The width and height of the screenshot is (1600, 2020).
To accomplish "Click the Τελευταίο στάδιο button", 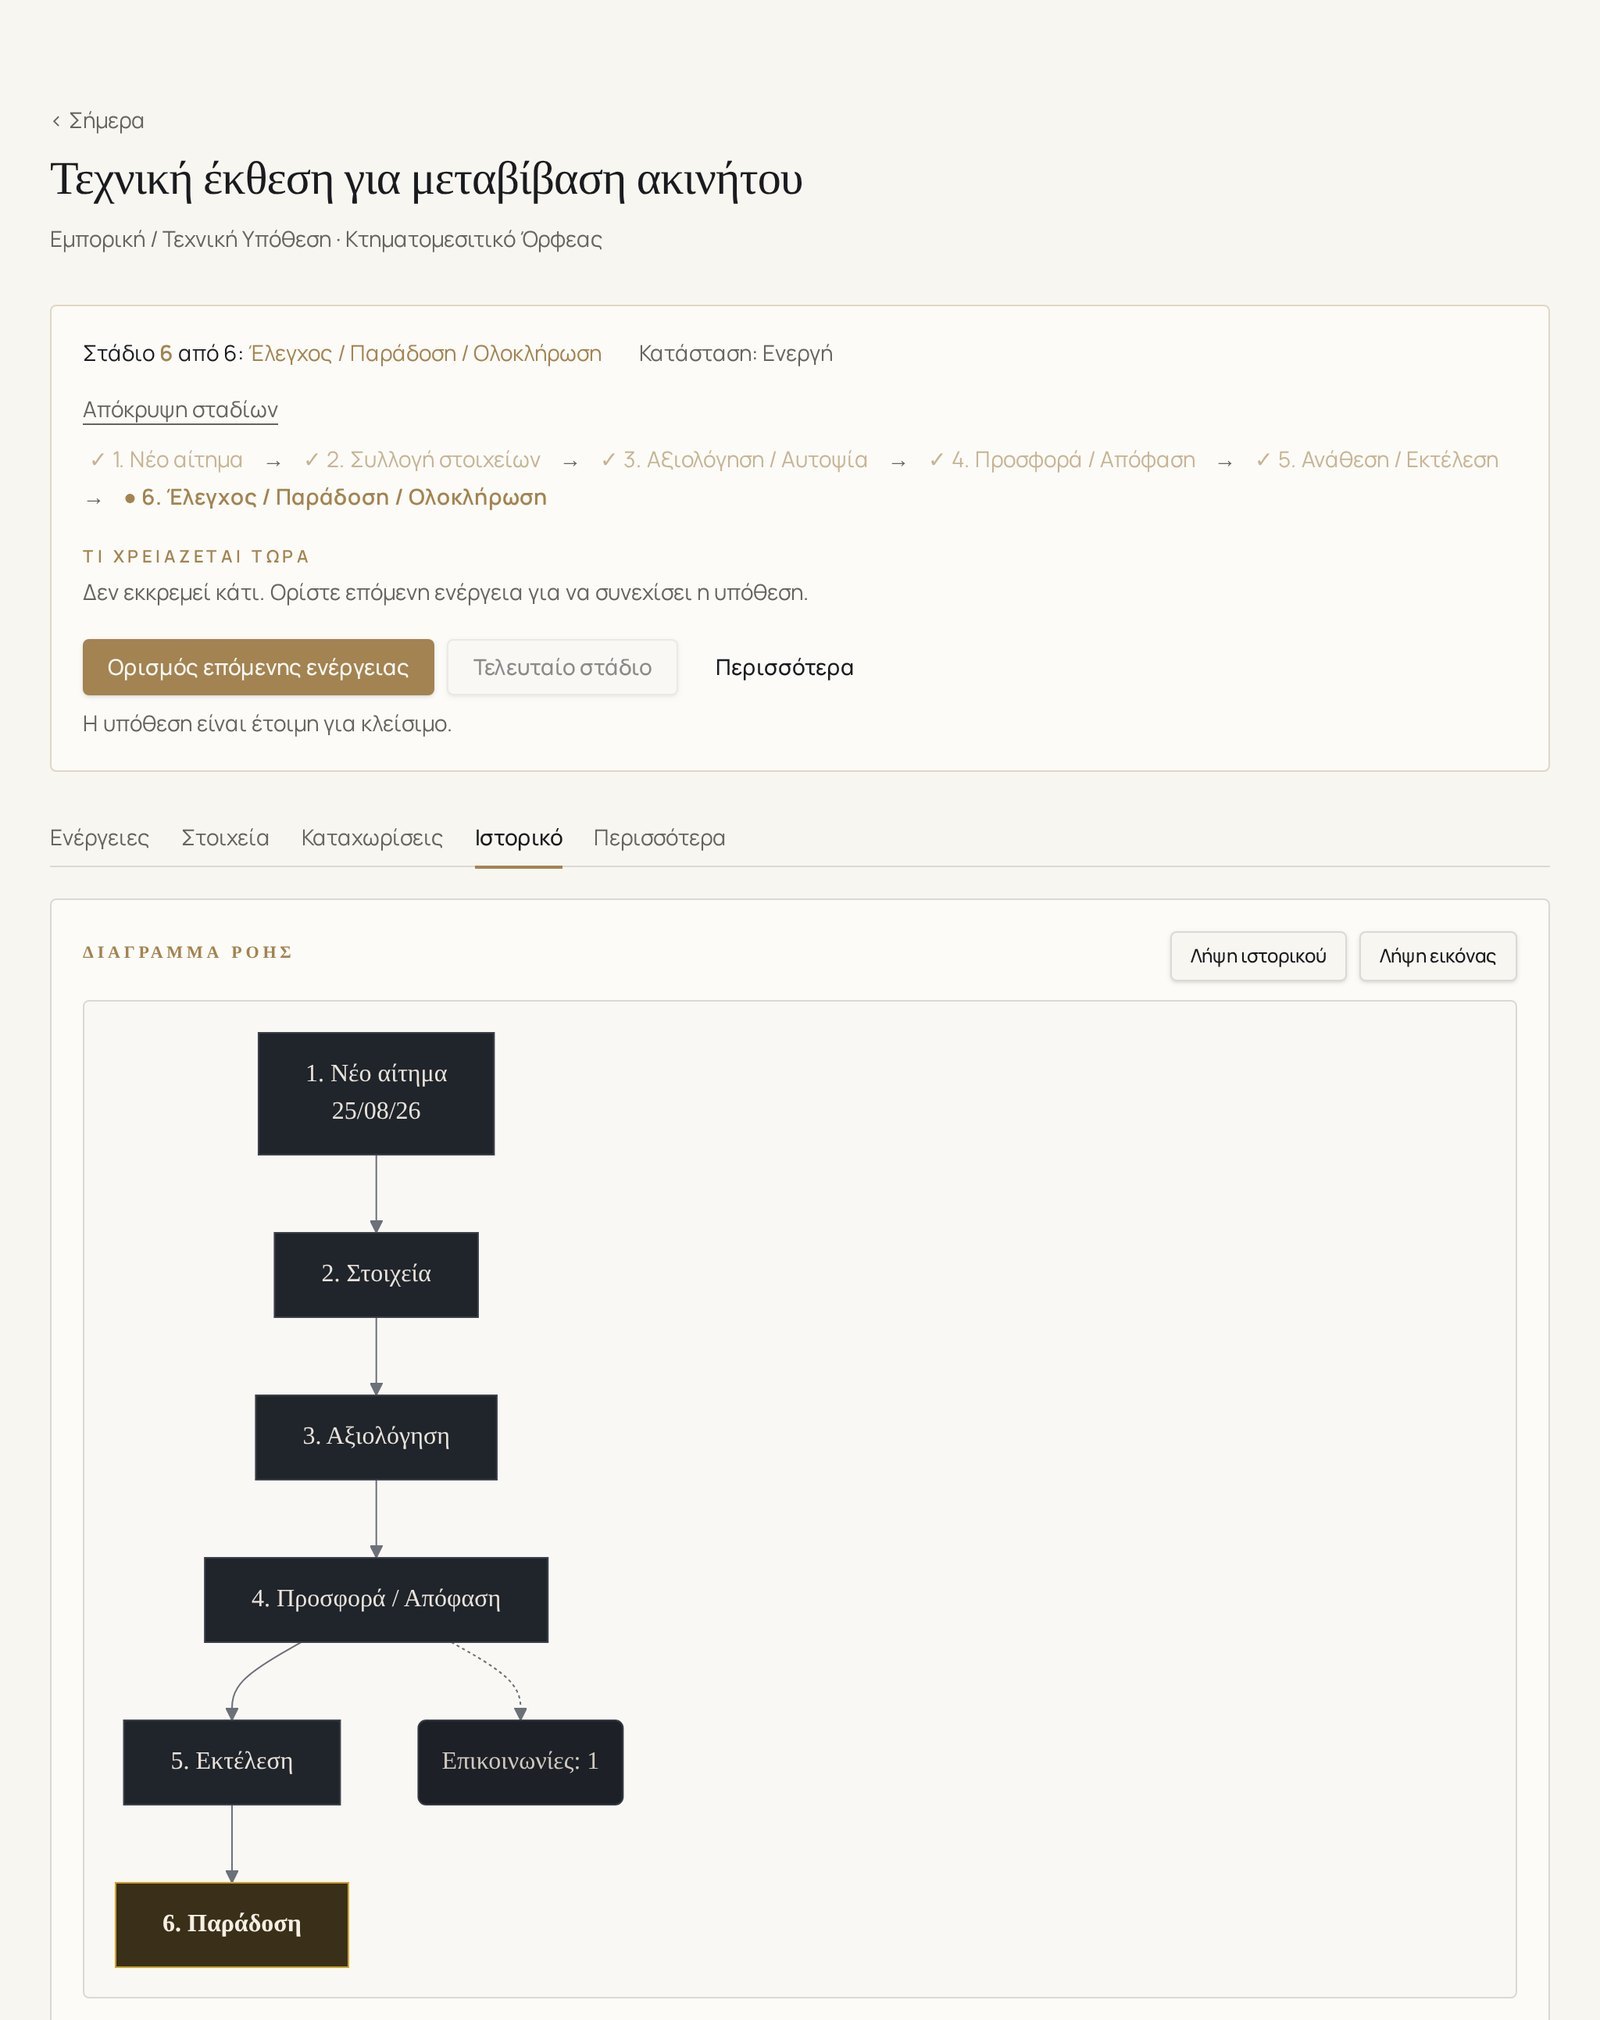I will [562, 667].
